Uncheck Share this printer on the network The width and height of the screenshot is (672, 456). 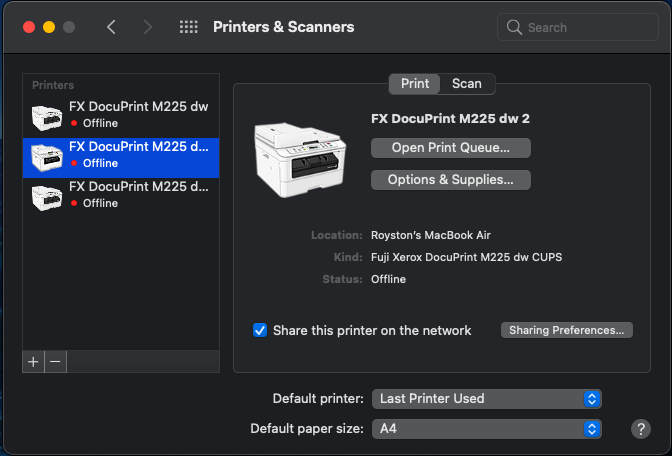260,330
